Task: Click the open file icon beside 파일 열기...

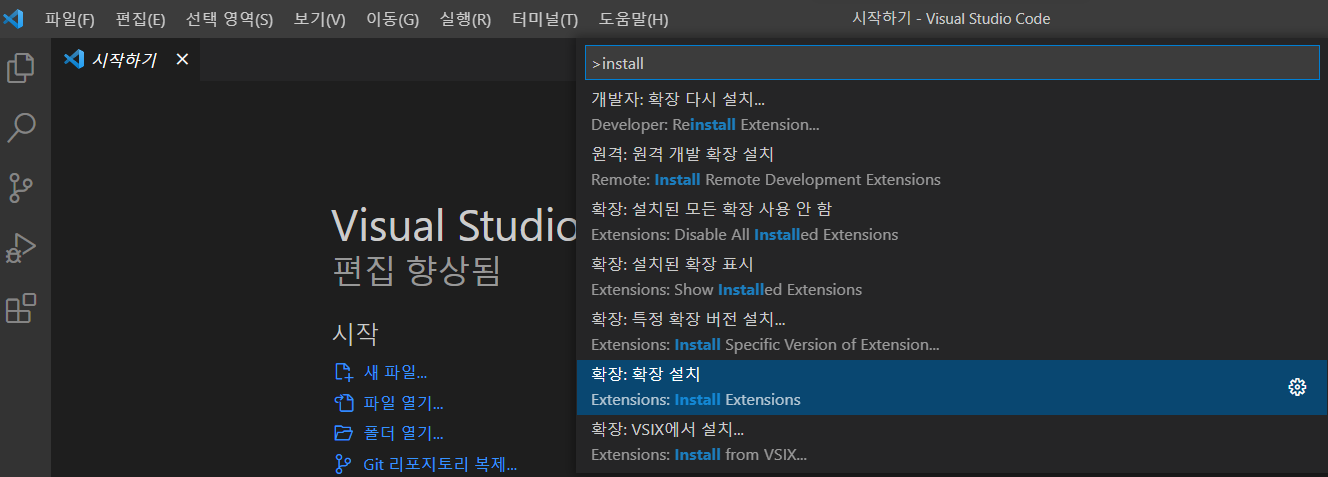Action: click(343, 403)
